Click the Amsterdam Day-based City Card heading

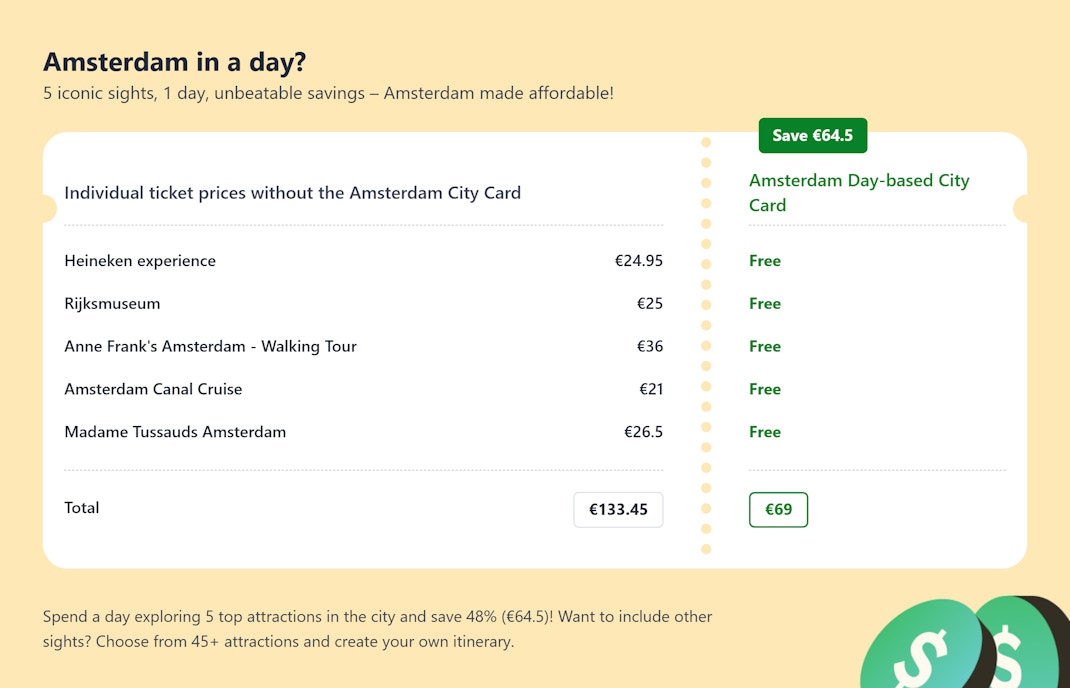tap(859, 193)
